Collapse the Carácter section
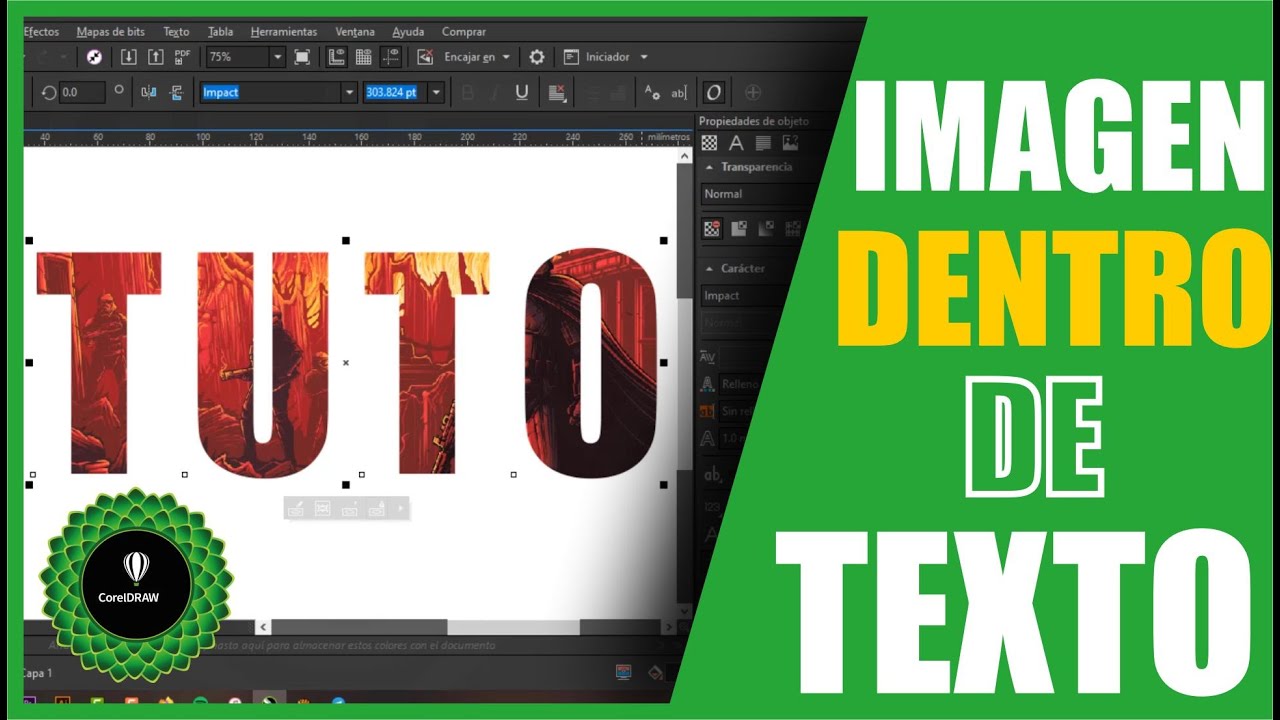The height and width of the screenshot is (720, 1280). pos(709,269)
